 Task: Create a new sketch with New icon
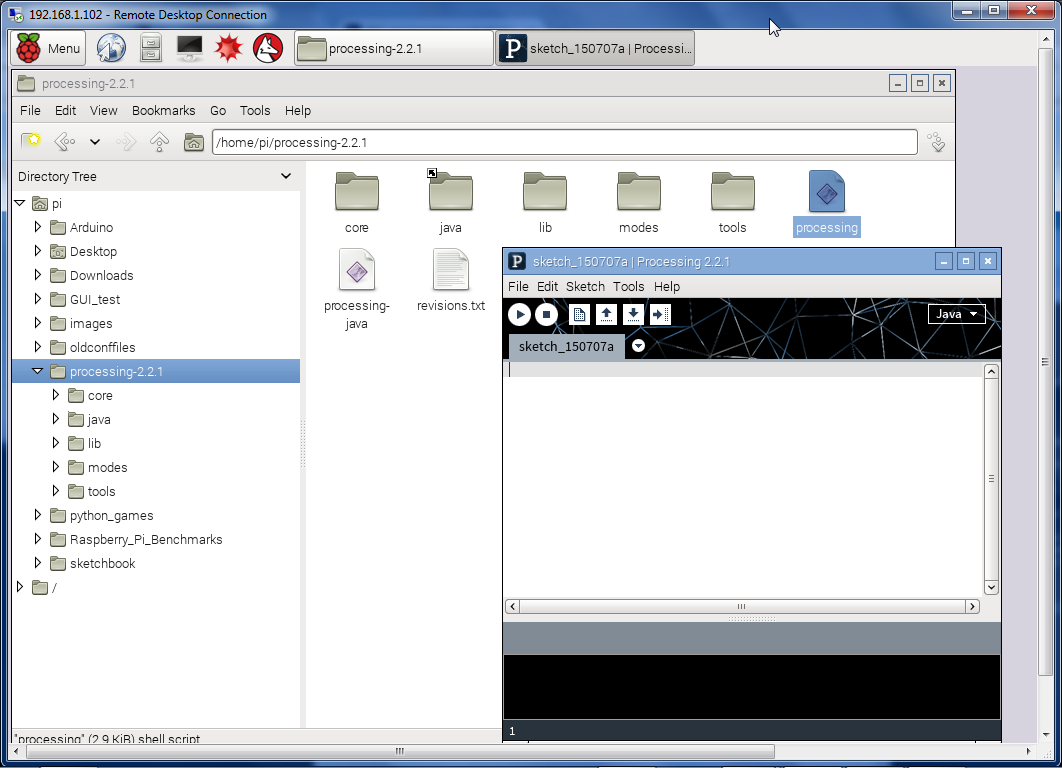point(579,315)
